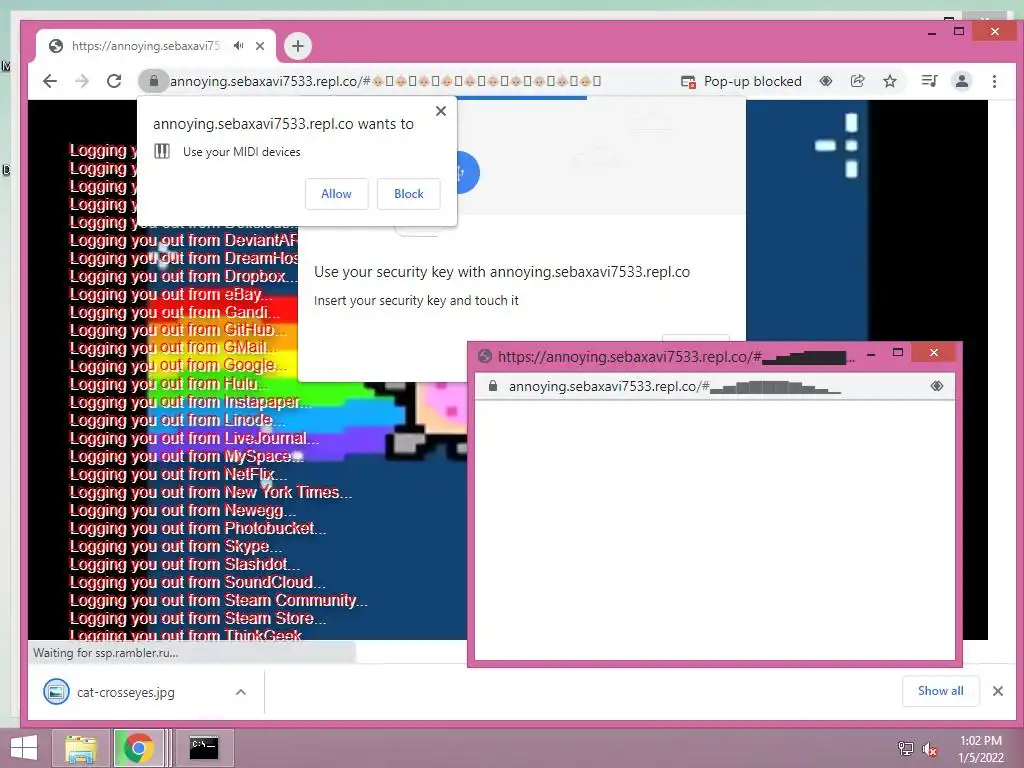Click the sensor/eye icon in main address bar
The image size is (1024, 768).
click(x=826, y=81)
